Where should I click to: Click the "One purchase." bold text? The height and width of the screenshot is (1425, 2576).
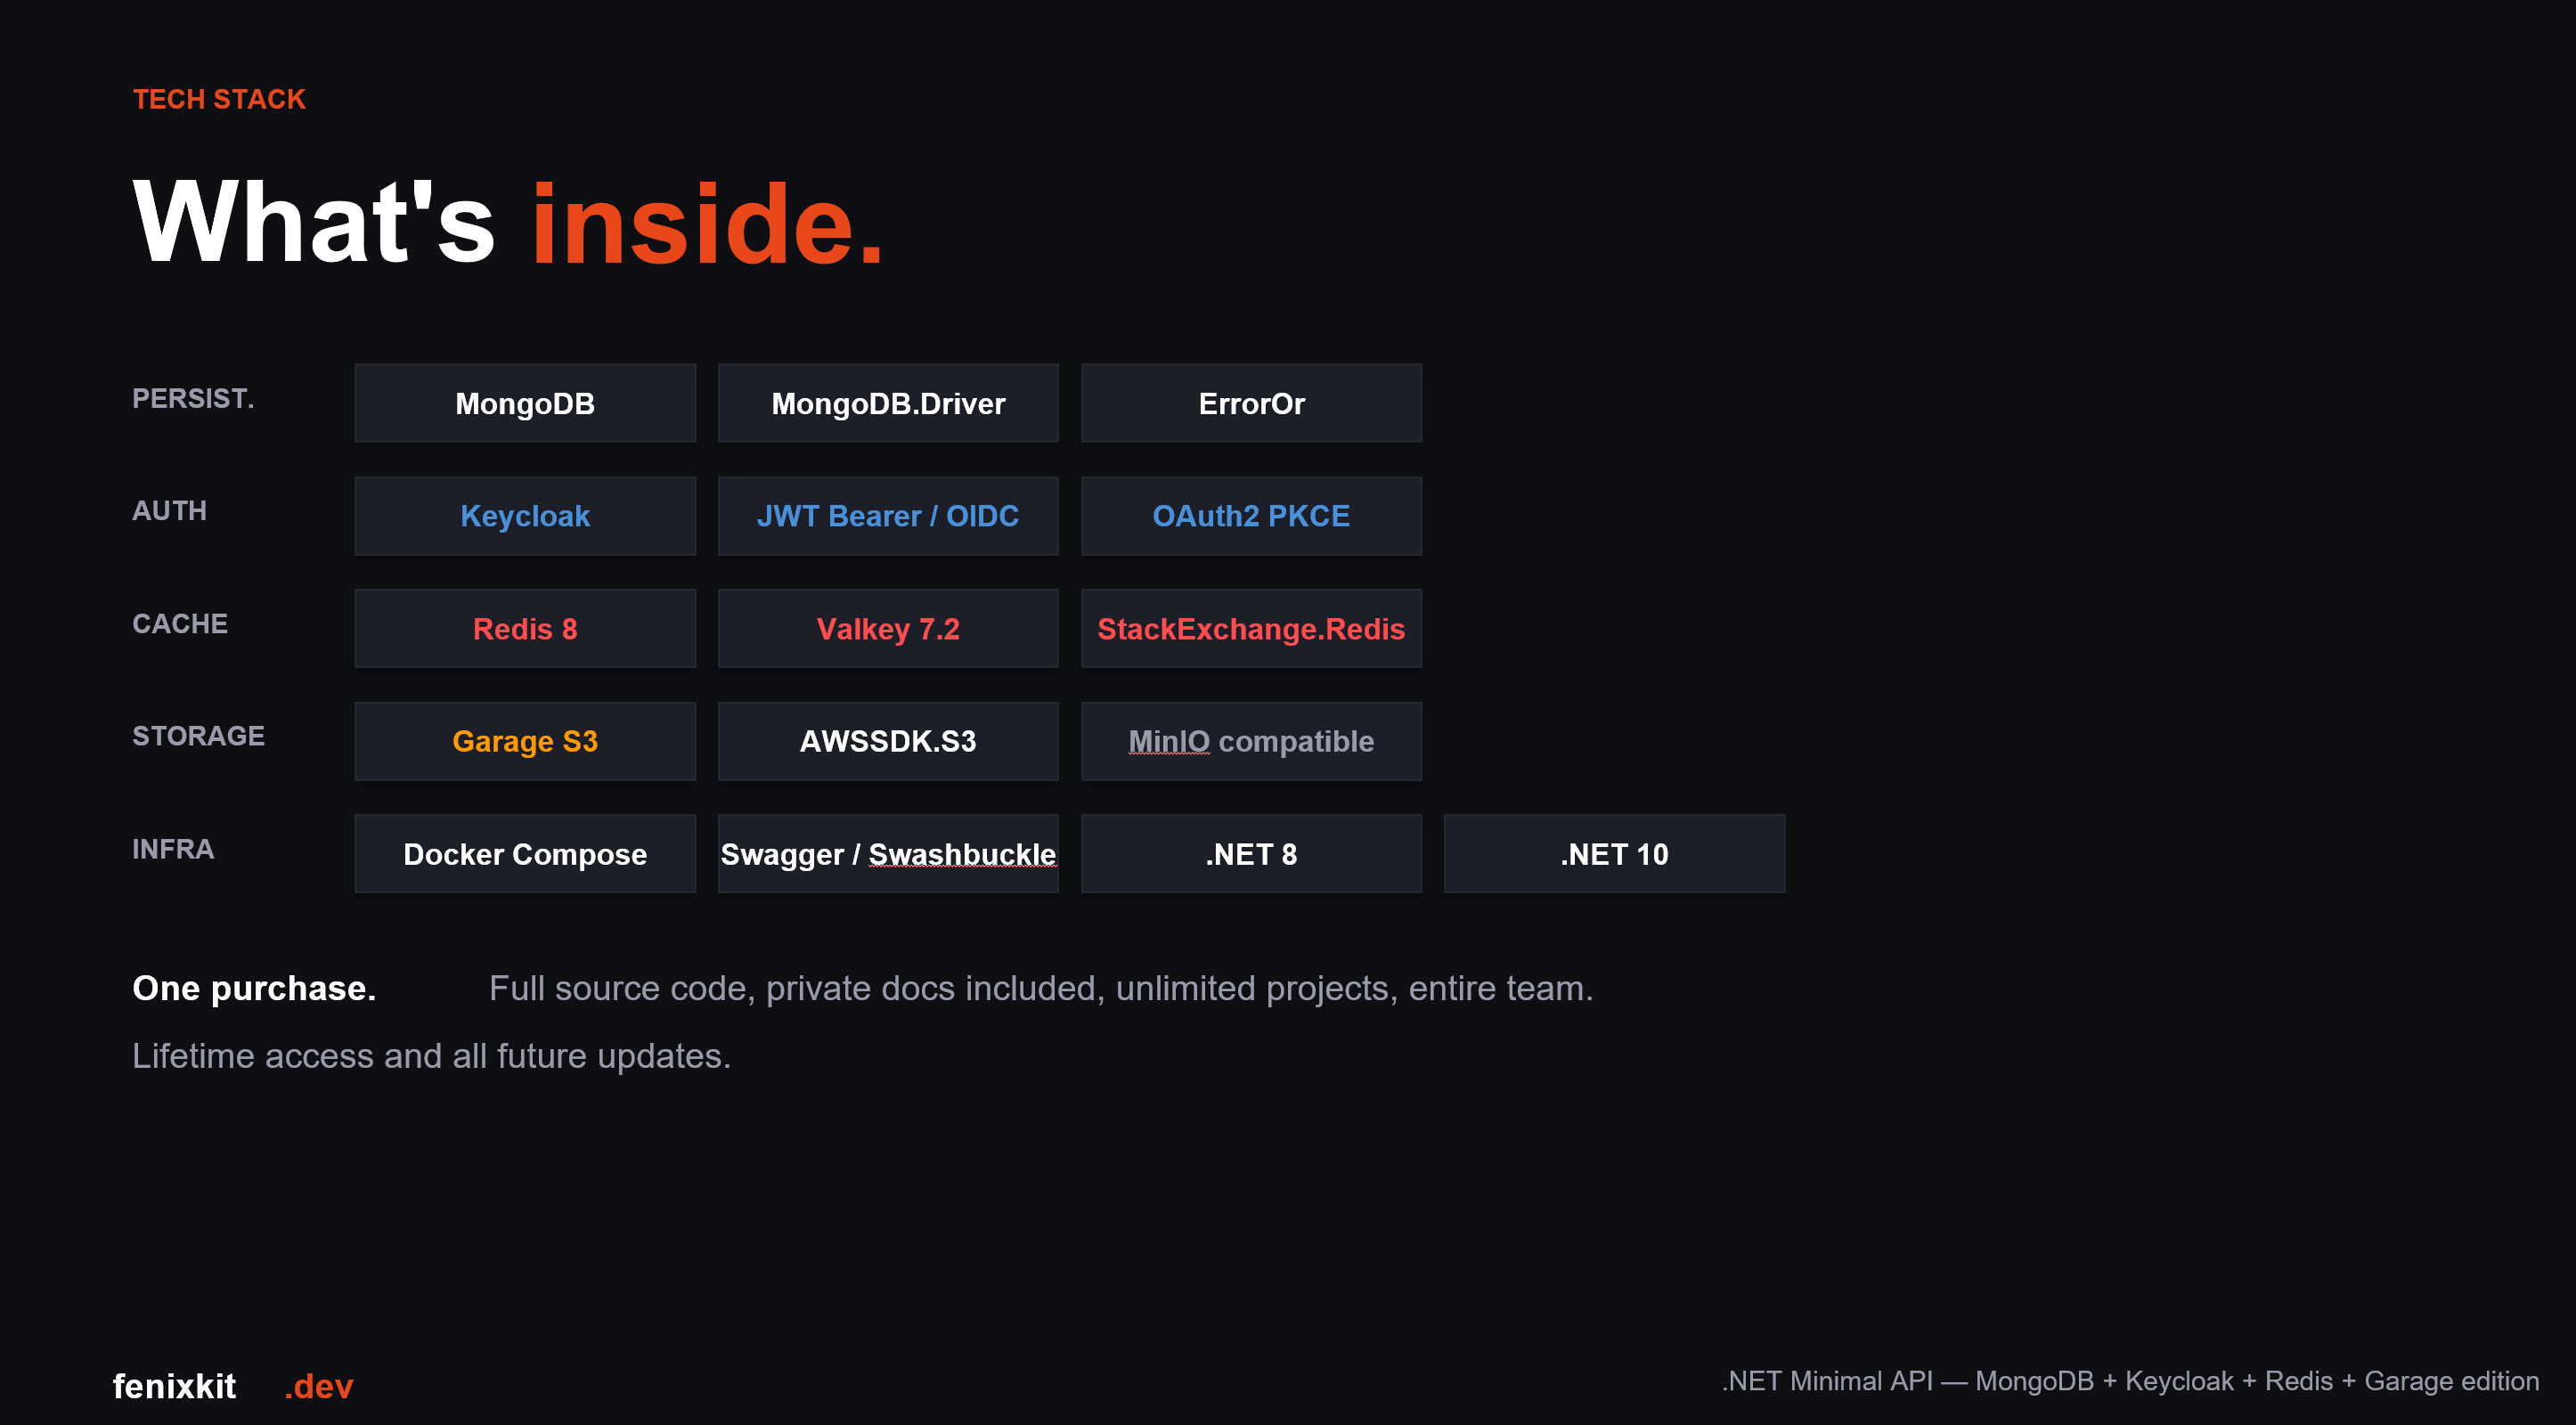pos(254,988)
